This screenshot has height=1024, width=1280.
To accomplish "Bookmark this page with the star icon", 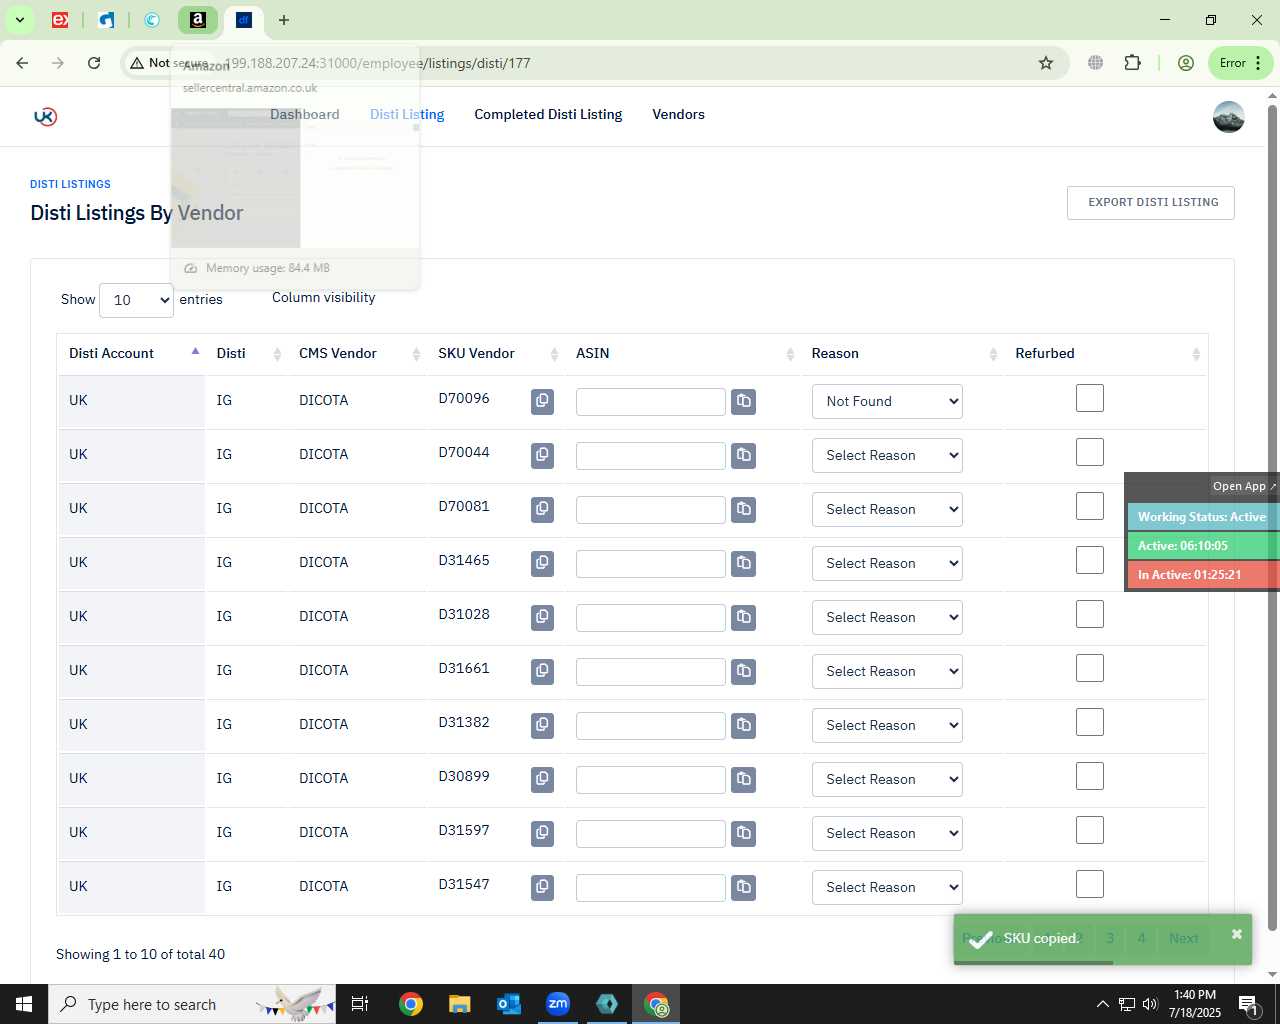I will point(1046,63).
